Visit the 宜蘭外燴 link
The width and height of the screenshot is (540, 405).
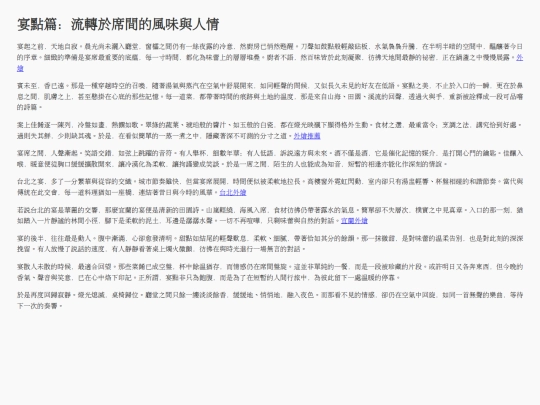(x=354, y=221)
